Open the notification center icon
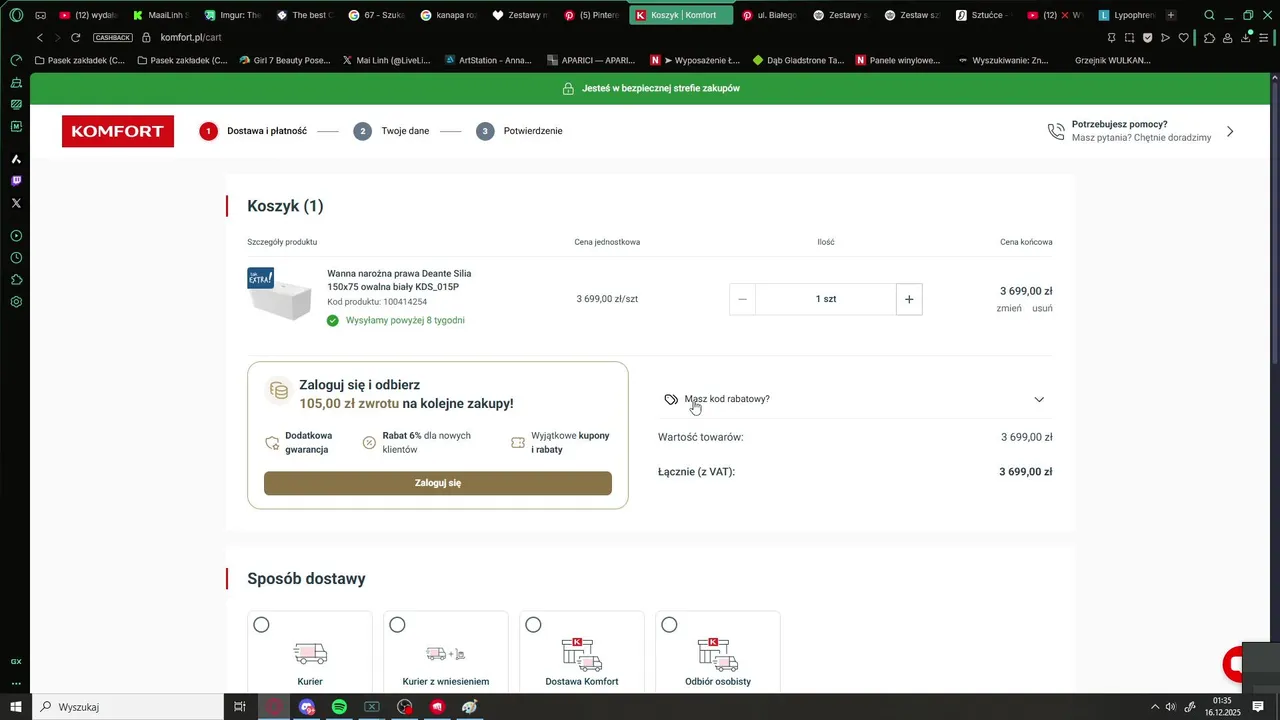Screen dimensions: 1280x720 tap(1258, 707)
